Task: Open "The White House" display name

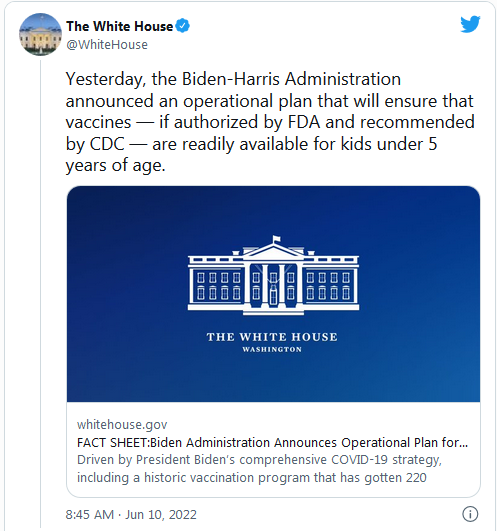Action: (120, 26)
